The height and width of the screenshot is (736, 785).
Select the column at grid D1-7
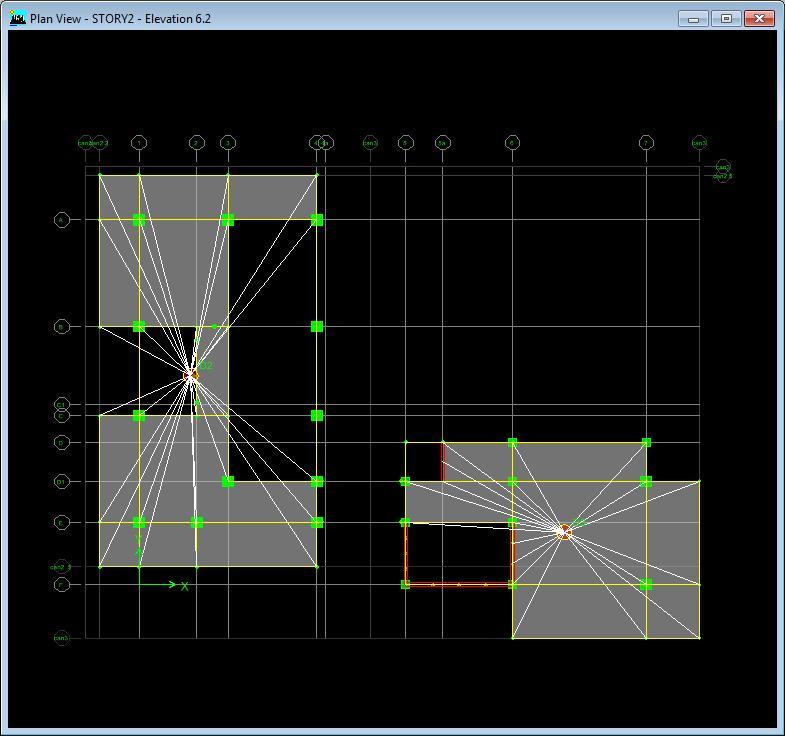pyautogui.click(x=646, y=482)
